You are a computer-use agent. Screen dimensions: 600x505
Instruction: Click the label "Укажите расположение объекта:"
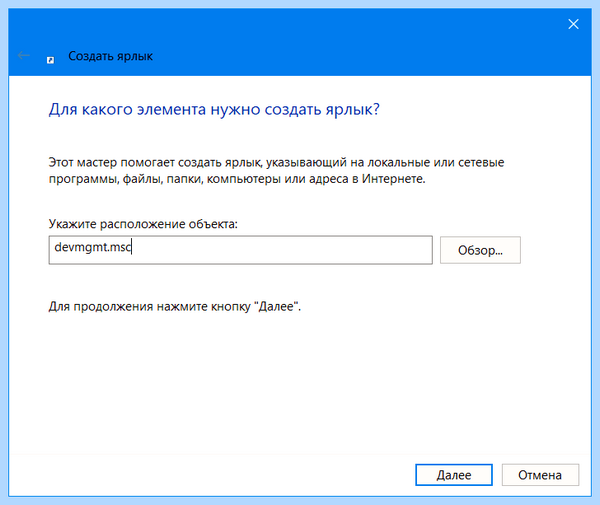click(x=143, y=224)
